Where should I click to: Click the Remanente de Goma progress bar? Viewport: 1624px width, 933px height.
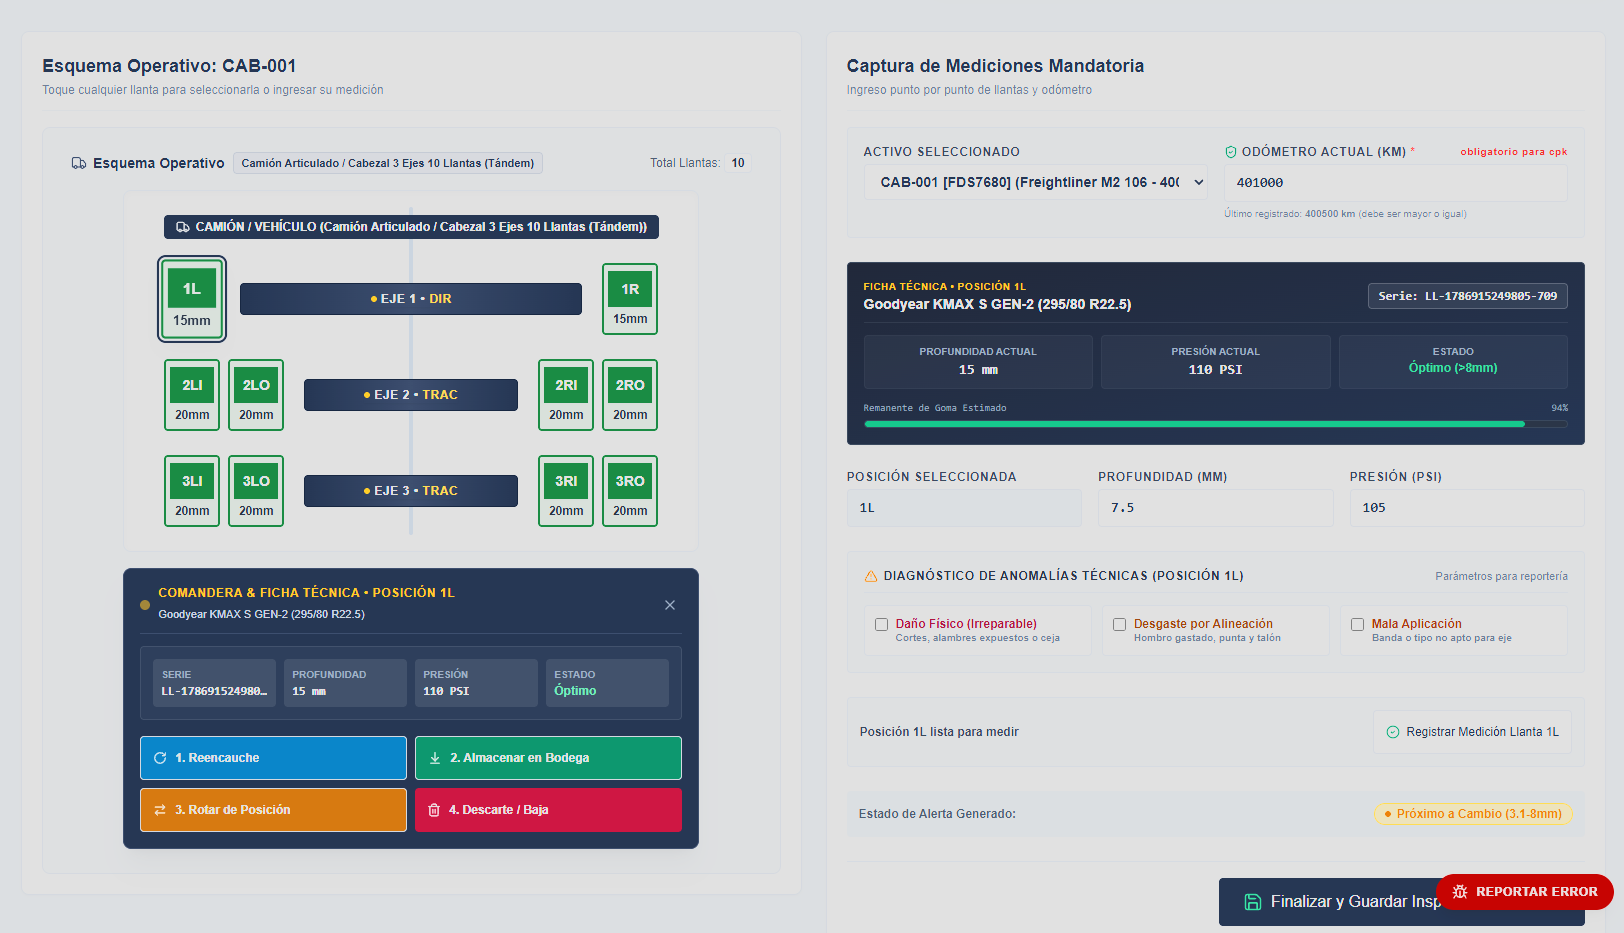[x=1216, y=424]
